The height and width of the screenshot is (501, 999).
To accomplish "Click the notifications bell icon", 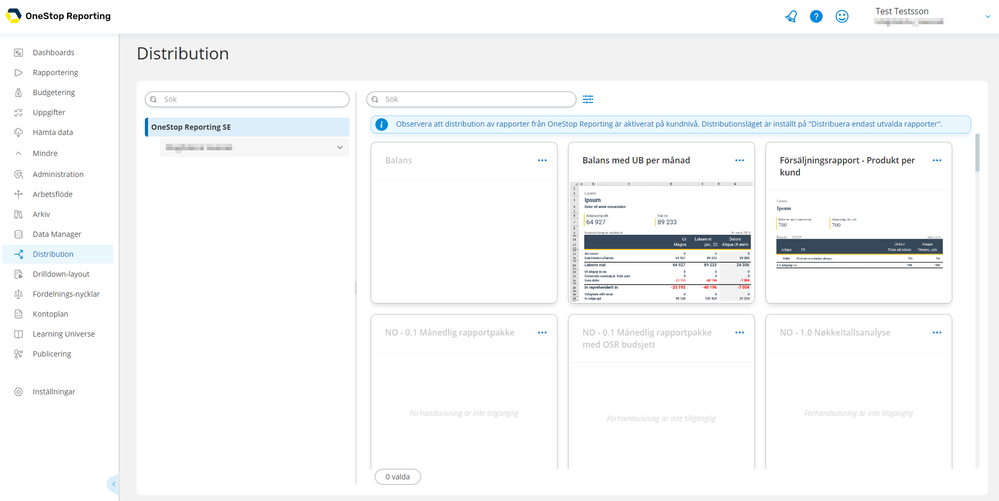I will [x=791, y=17].
